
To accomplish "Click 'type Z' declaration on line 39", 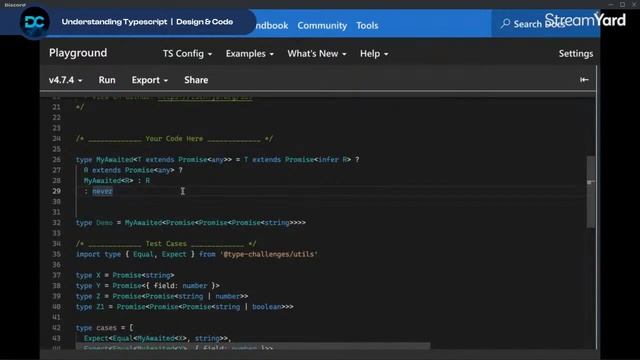I will pos(88,296).
